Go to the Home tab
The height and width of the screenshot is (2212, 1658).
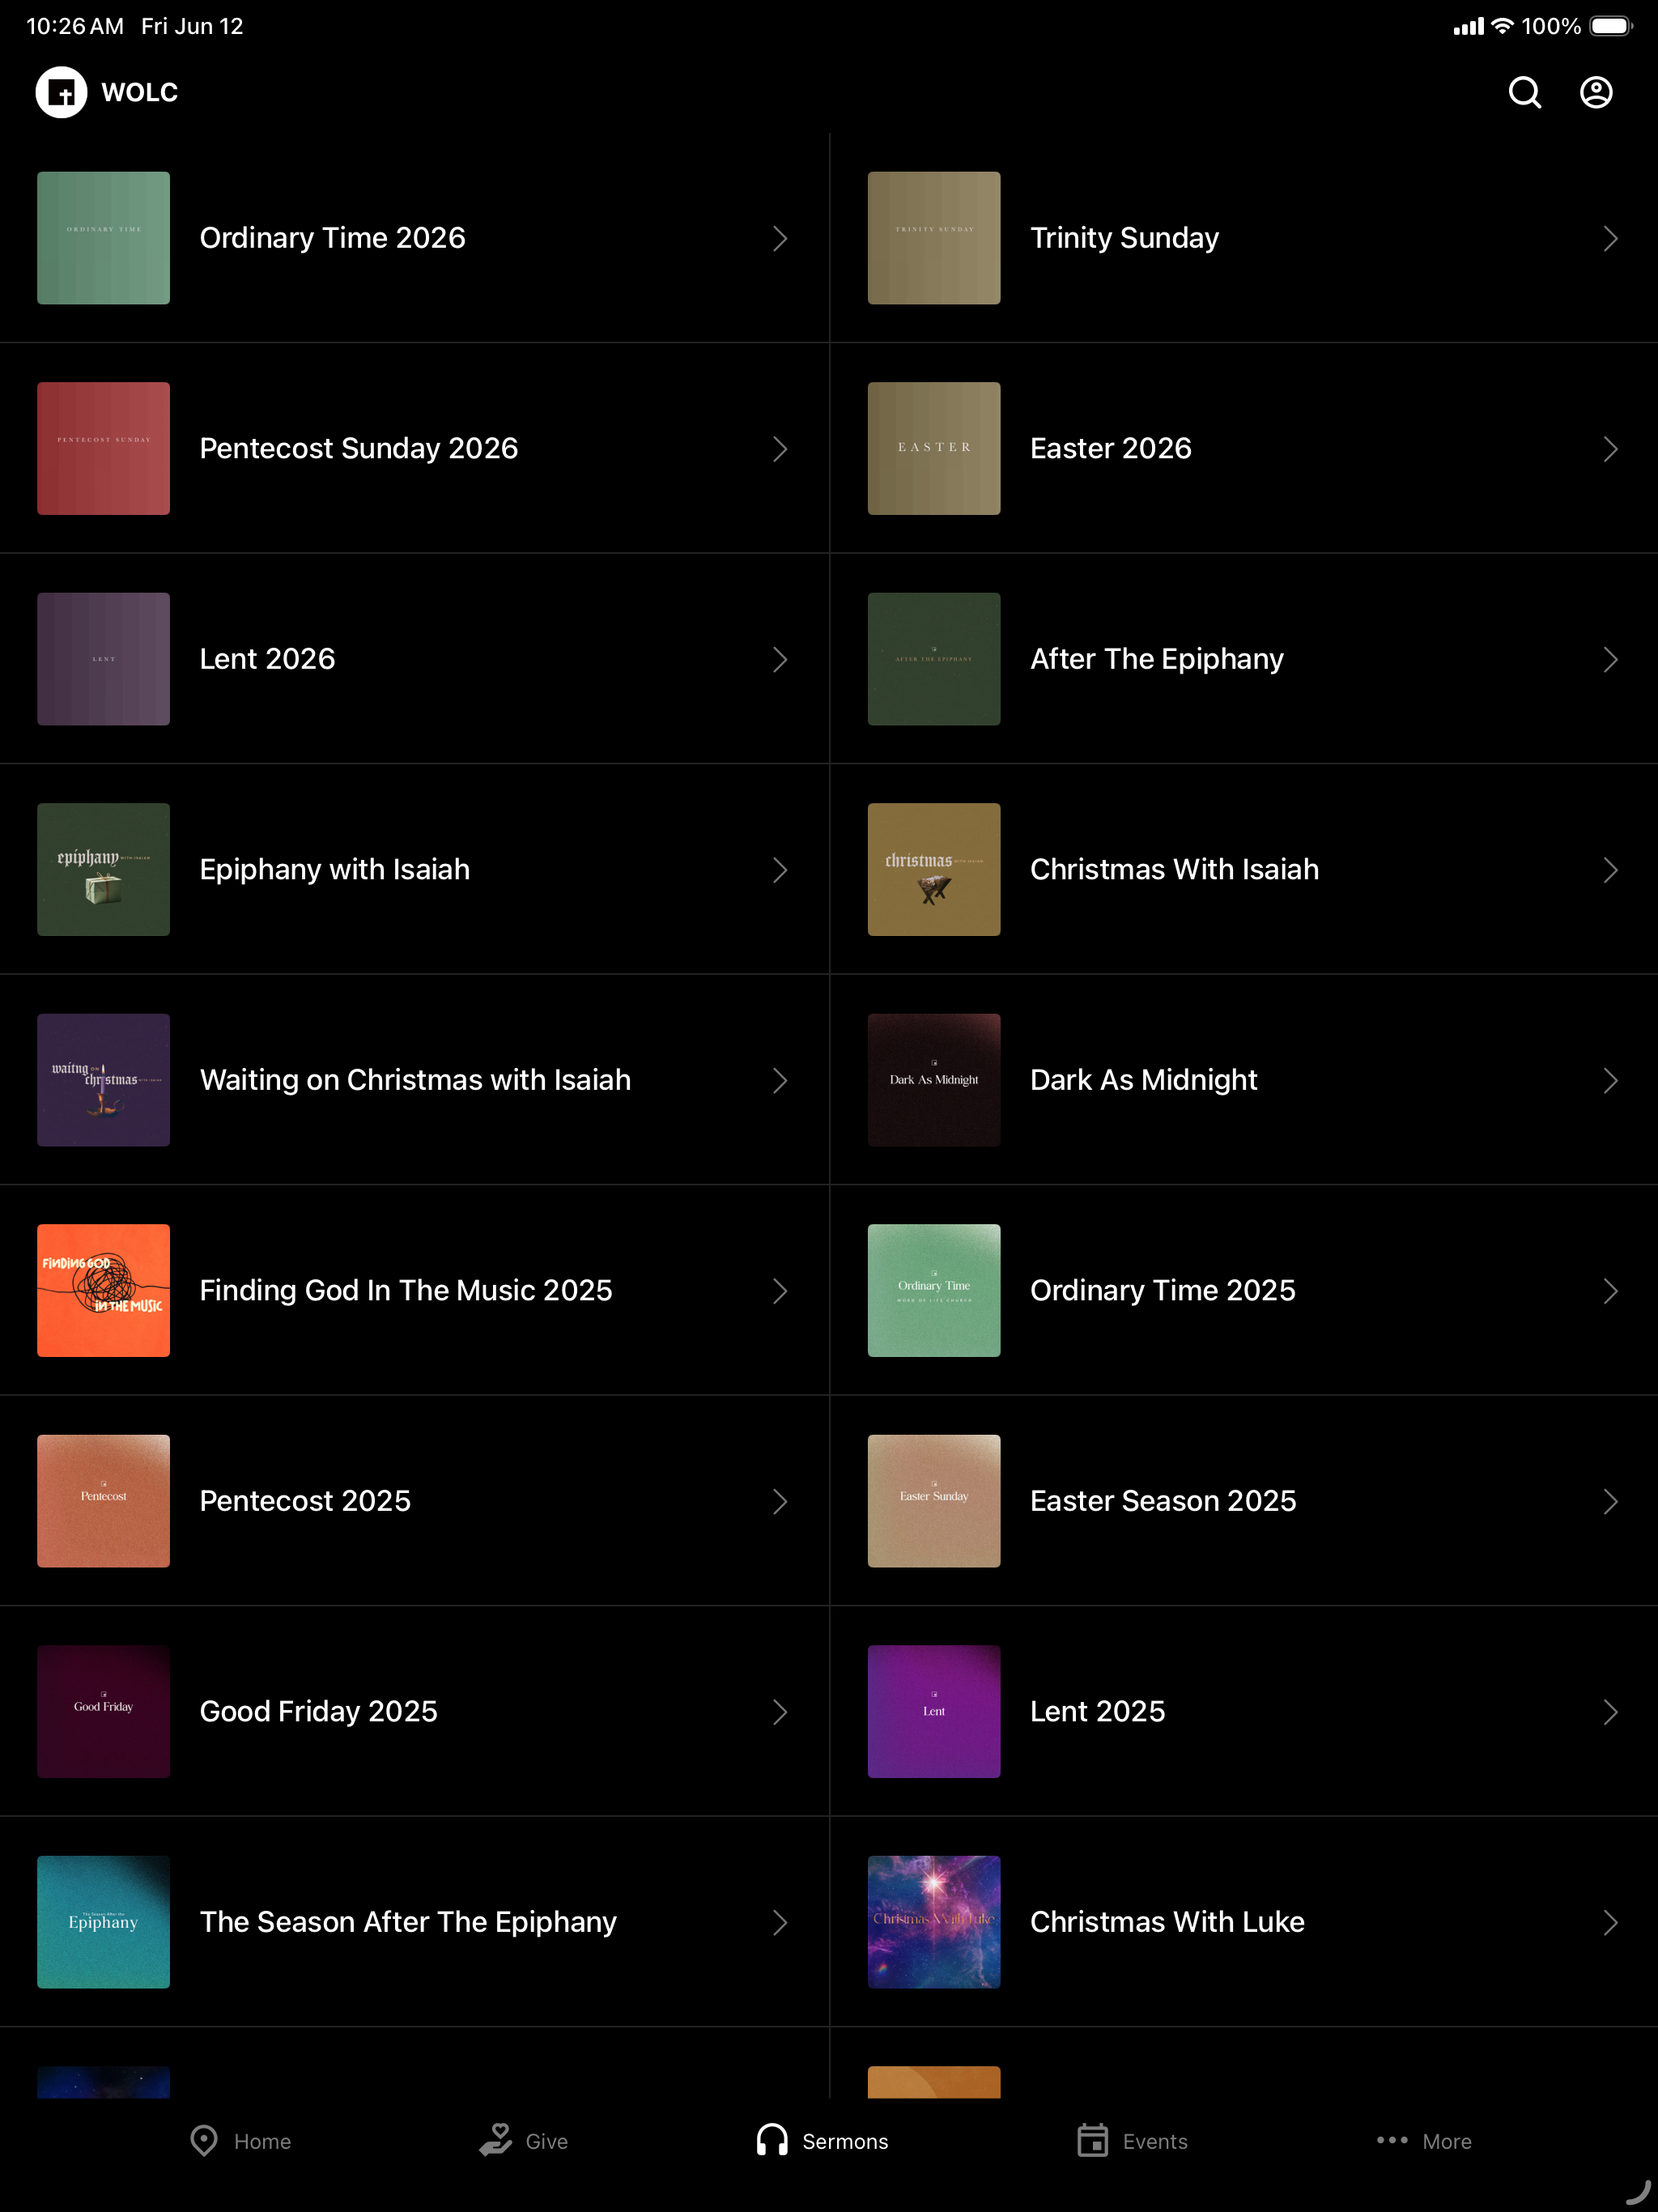click(240, 2141)
